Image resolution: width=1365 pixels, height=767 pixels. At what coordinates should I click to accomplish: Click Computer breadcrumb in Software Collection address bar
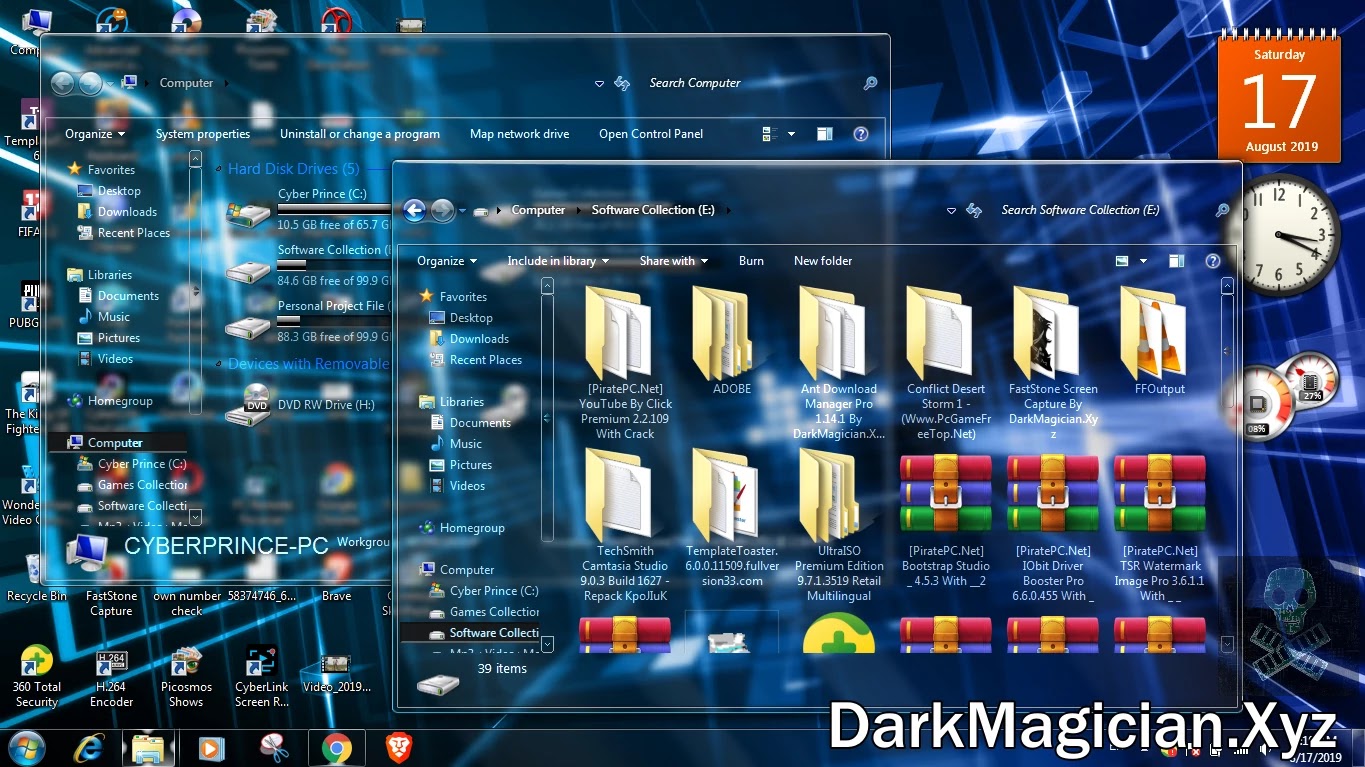coord(538,210)
